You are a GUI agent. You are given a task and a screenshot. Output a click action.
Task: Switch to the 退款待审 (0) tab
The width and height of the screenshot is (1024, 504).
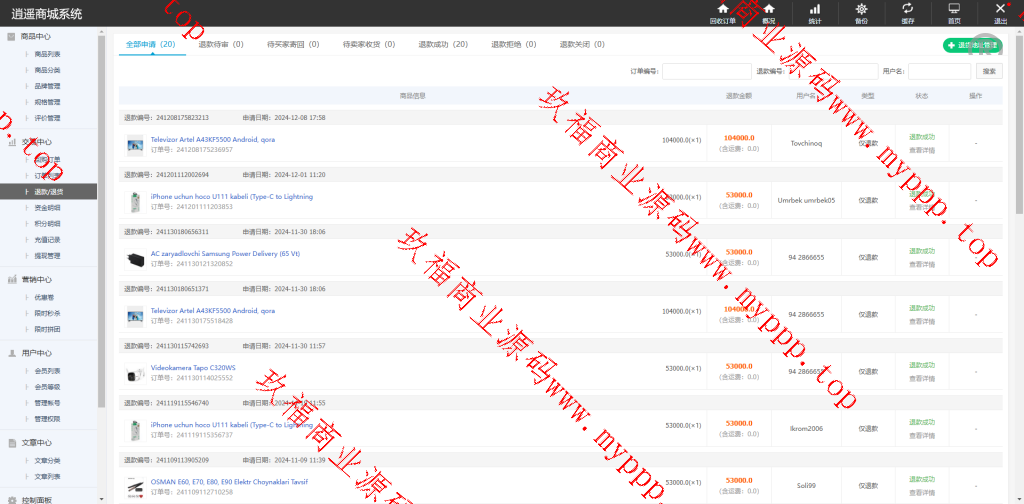point(220,45)
